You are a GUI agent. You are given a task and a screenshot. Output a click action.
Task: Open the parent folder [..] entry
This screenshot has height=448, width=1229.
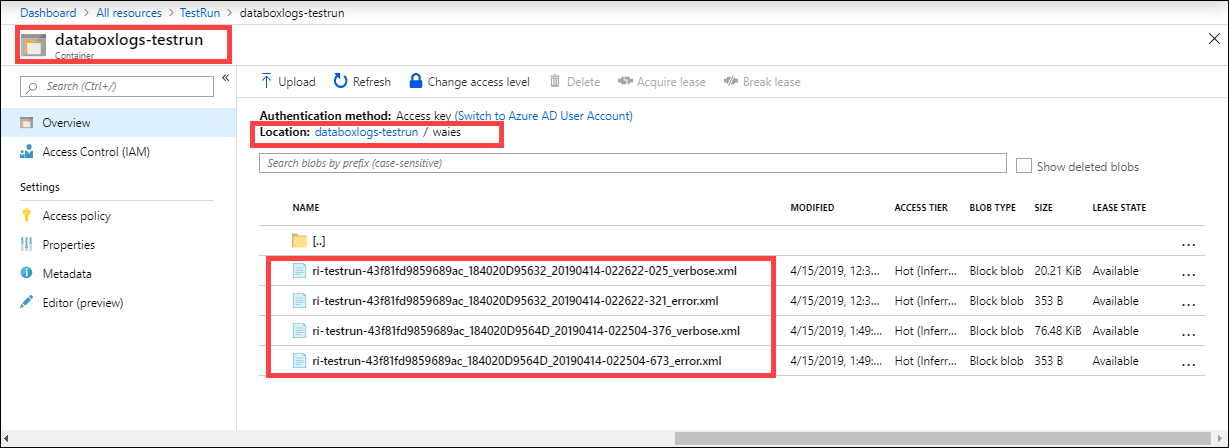[x=319, y=241]
